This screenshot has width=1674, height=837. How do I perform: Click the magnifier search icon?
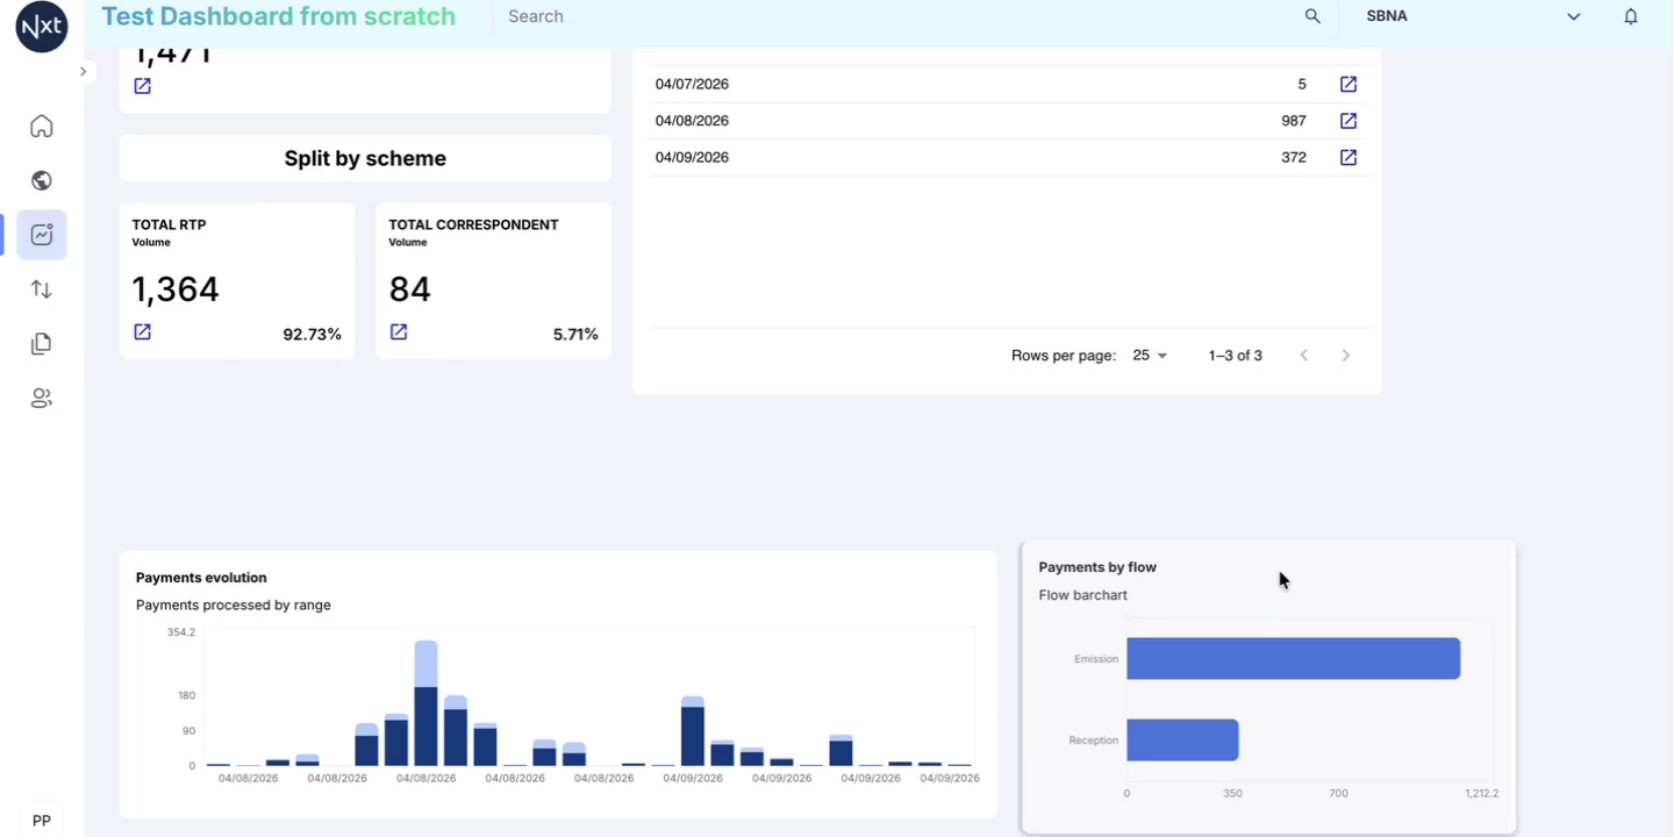(x=1312, y=16)
